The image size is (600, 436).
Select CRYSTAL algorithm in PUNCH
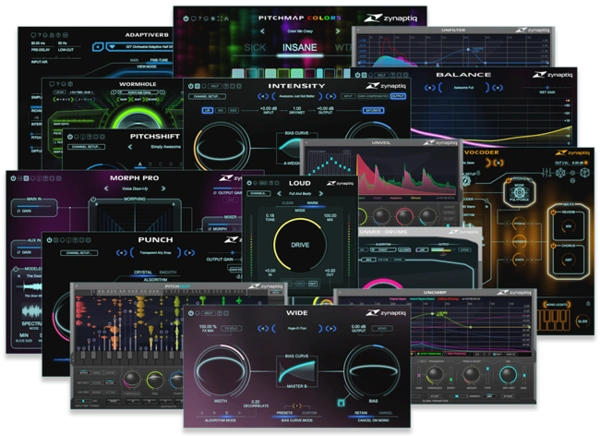[x=143, y=272]
